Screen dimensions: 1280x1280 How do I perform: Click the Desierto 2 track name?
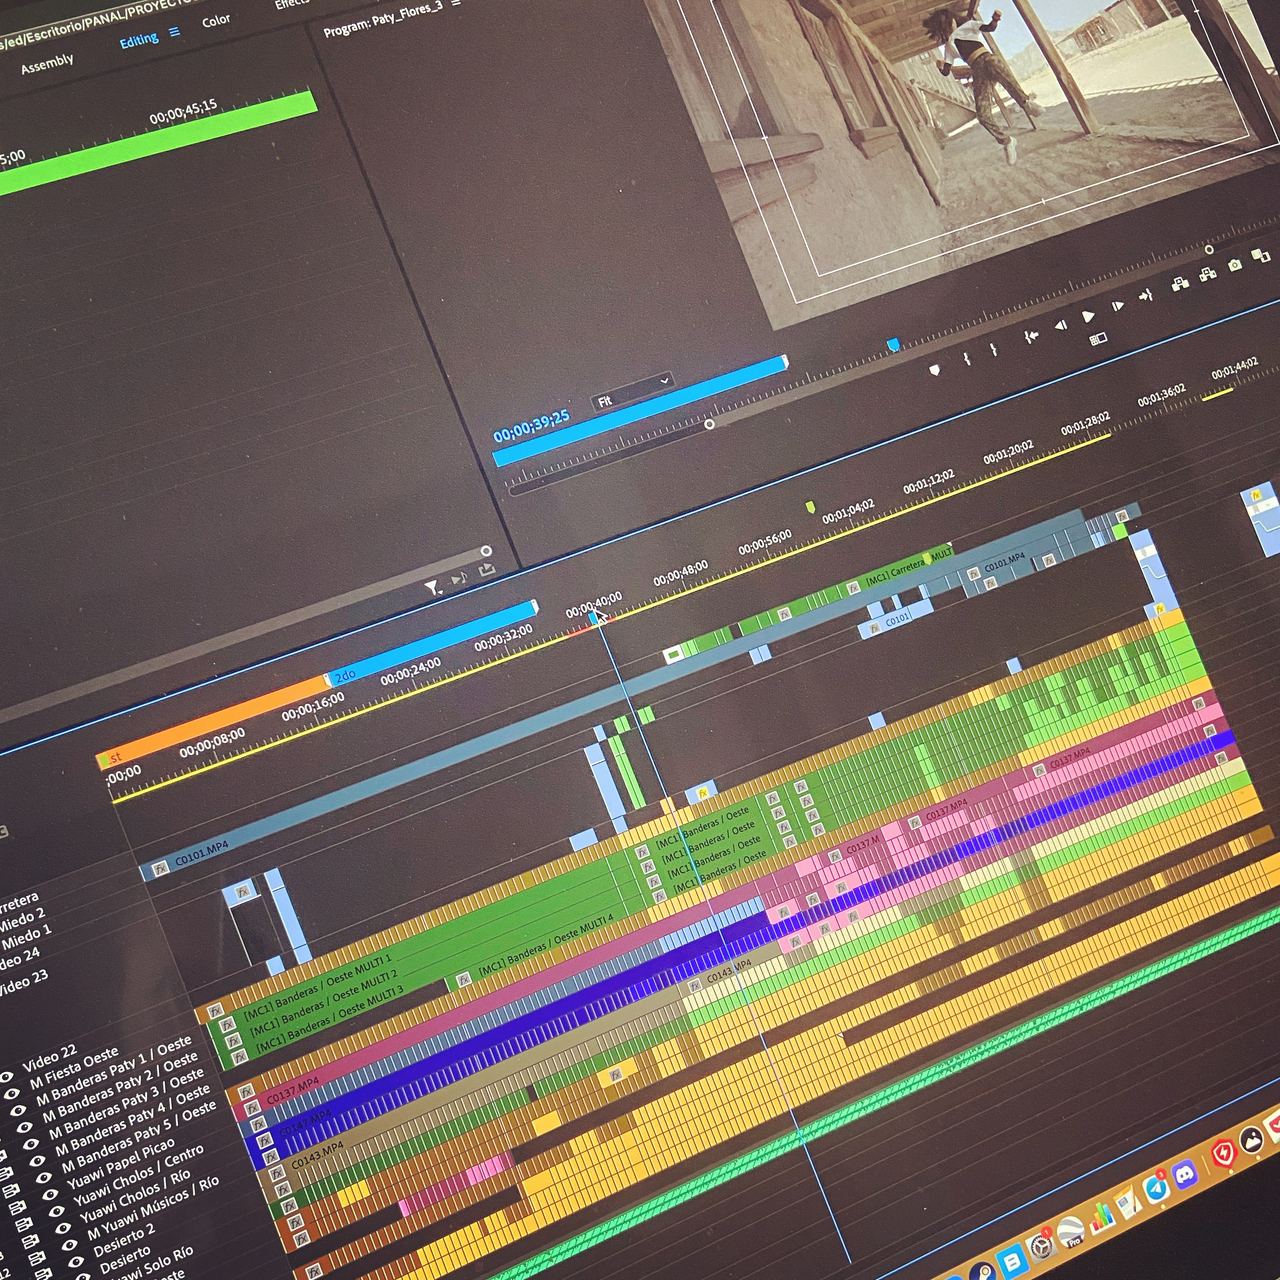(124, 1240)
